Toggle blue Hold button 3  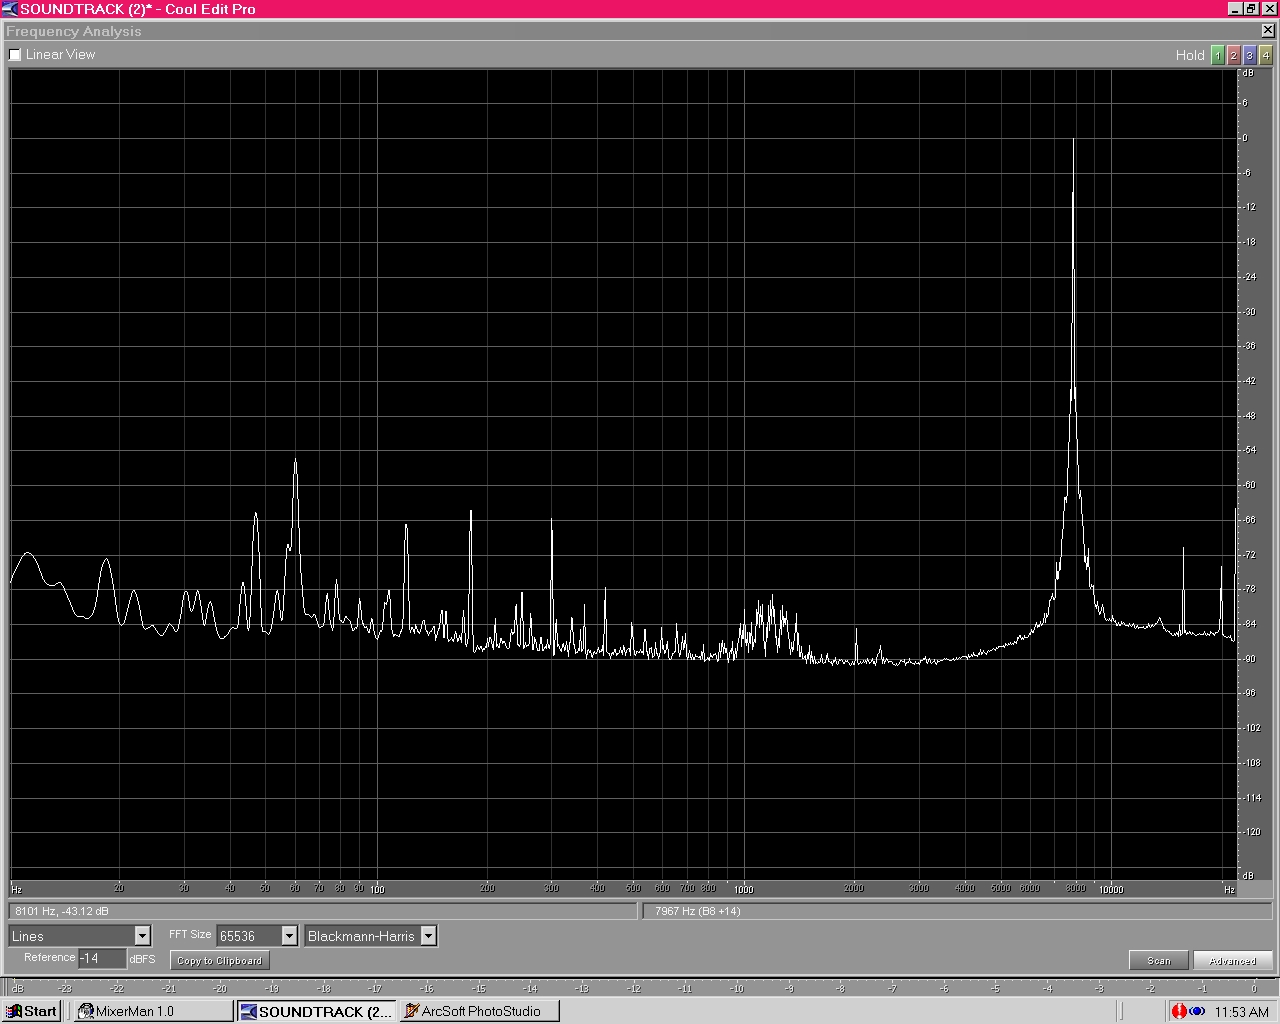(1249, 55)
